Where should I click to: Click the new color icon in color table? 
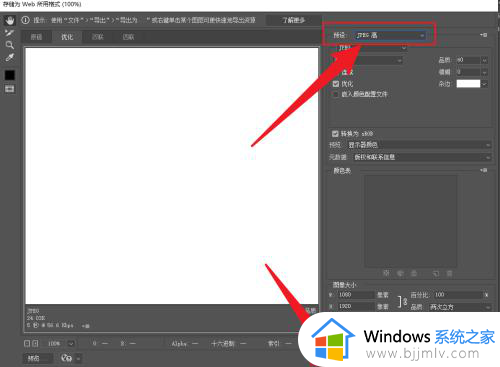pos(436,273)
